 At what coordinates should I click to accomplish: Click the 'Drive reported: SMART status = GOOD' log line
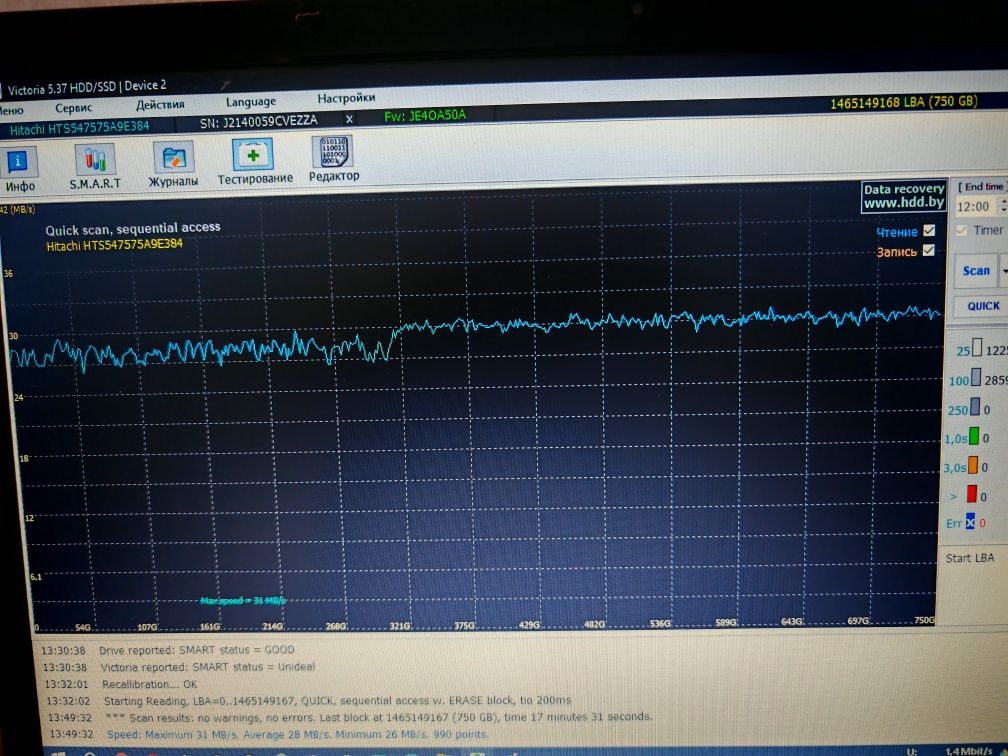[x=196, y=650]
